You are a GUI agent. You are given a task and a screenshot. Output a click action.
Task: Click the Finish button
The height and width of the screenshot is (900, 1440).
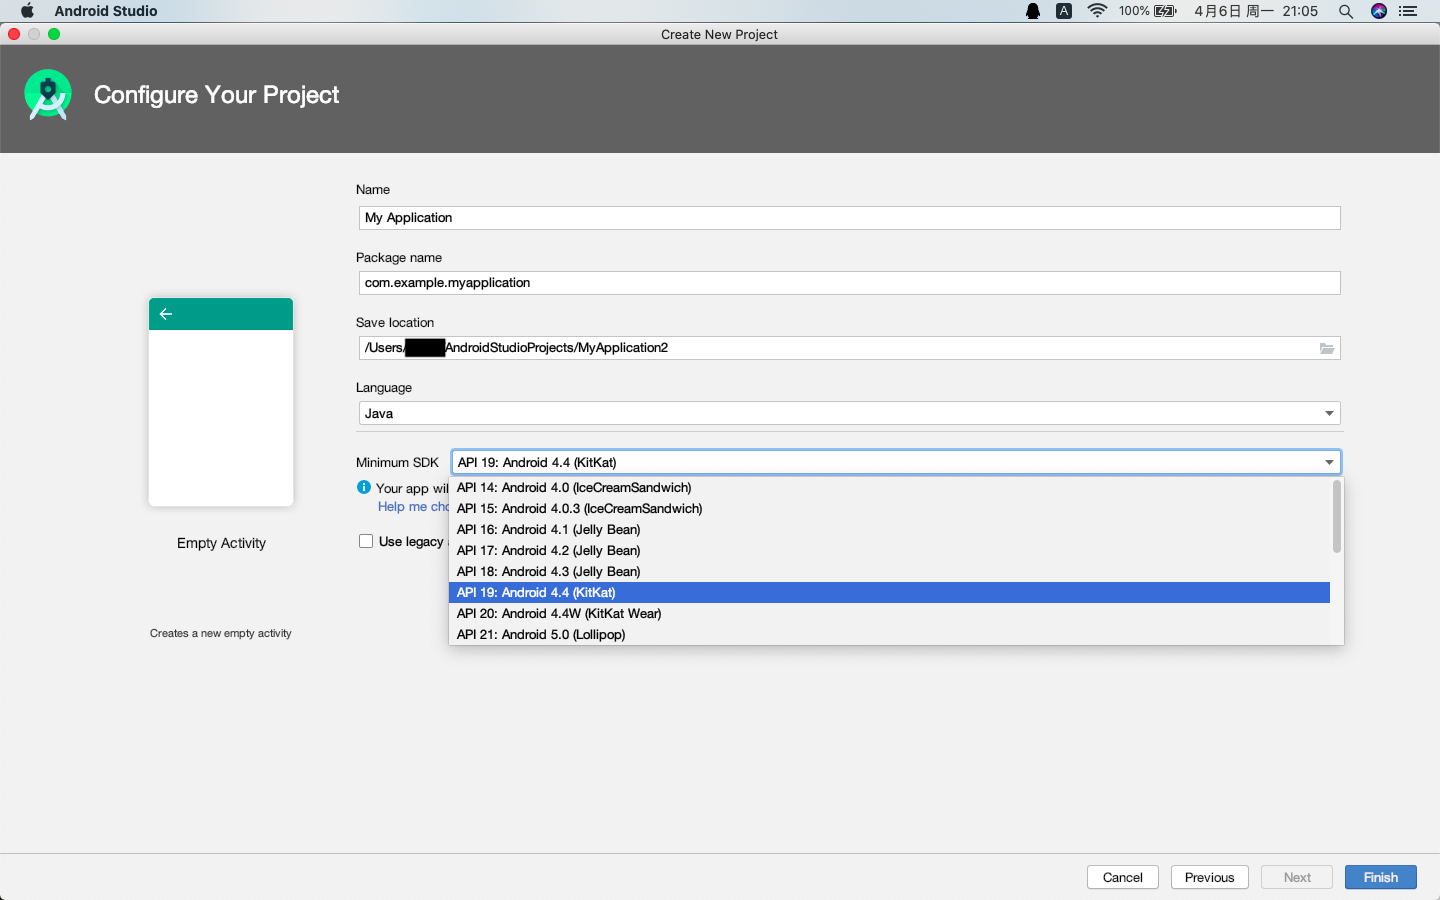(x=1380, y=877)
